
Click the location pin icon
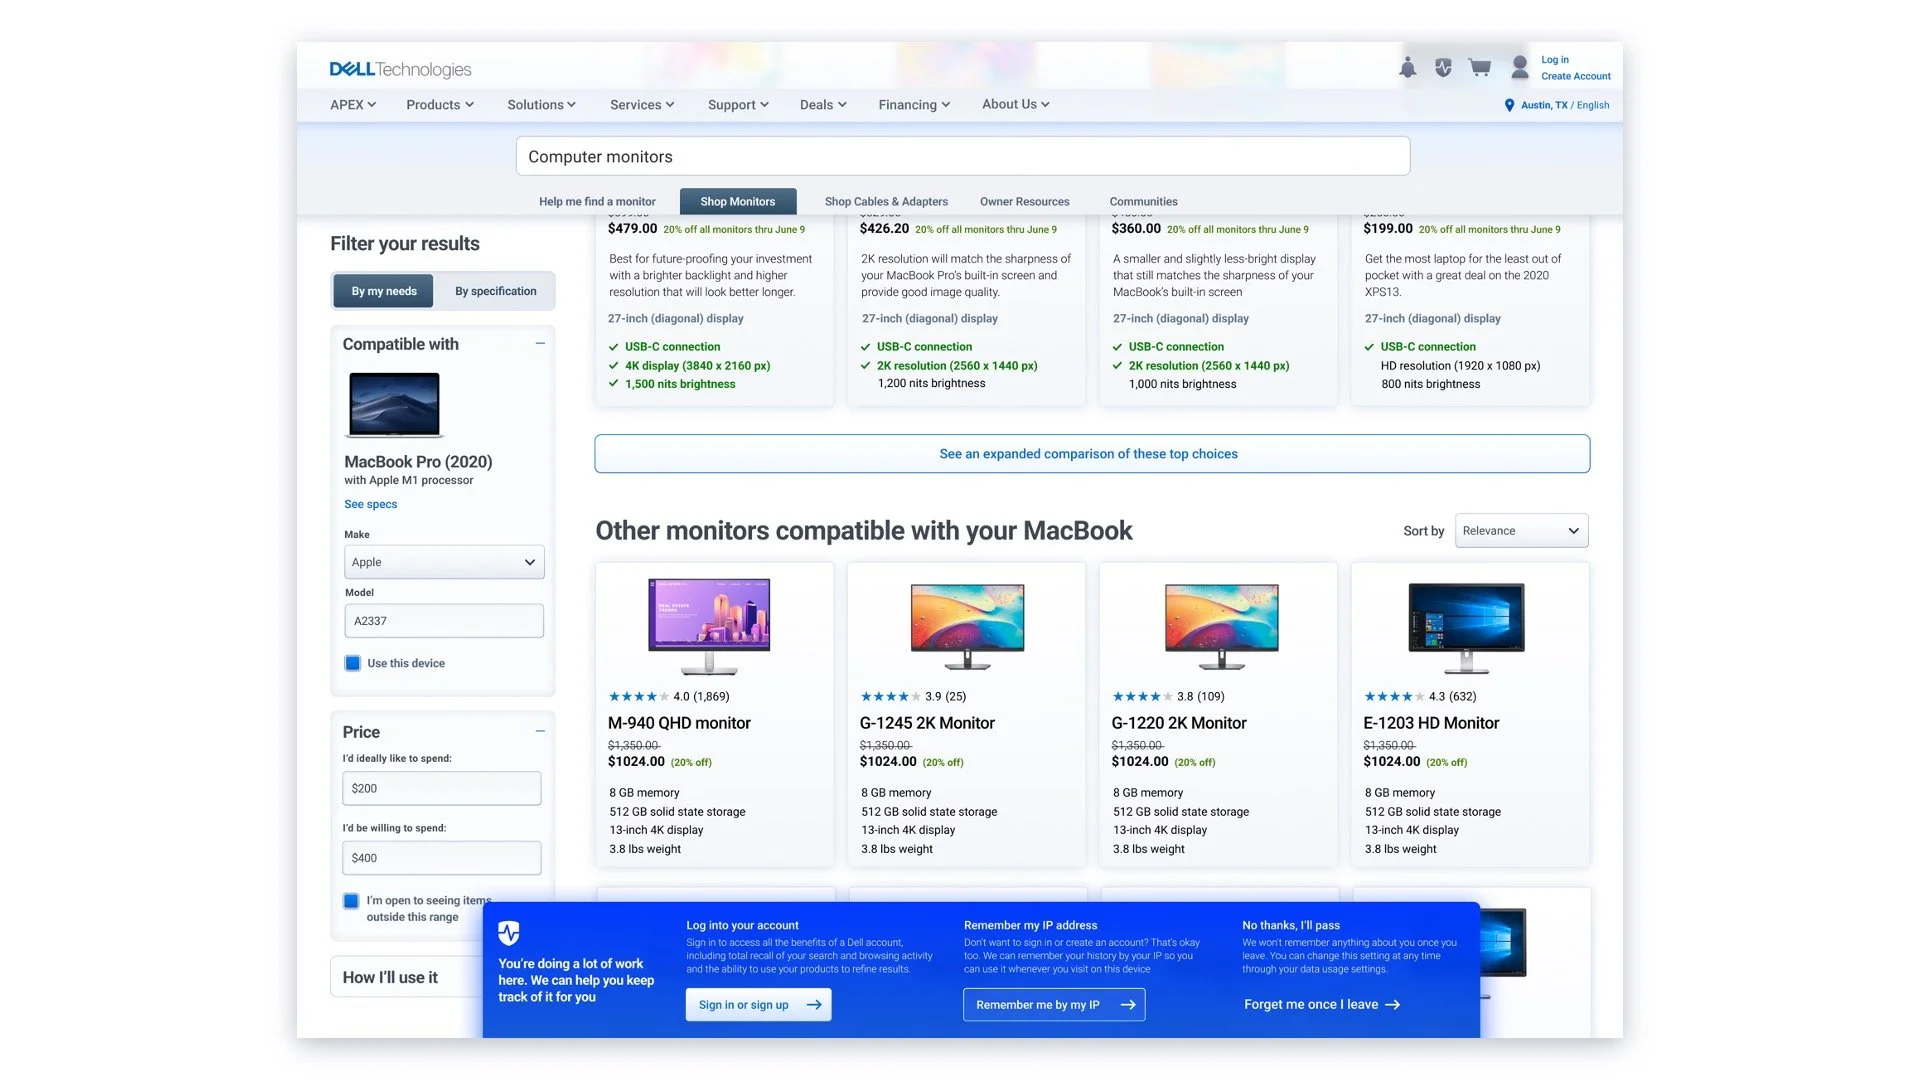[1509, 105]
